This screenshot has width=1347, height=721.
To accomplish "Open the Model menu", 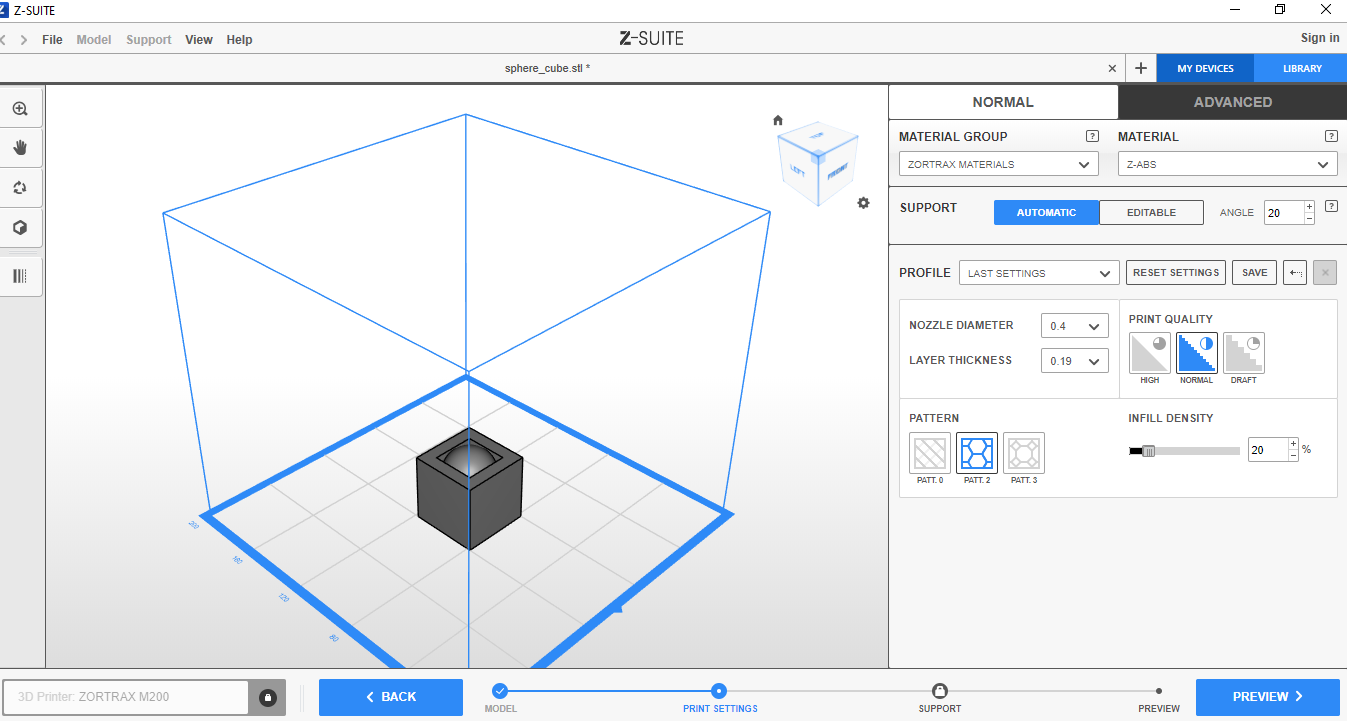I will [94, 40].
